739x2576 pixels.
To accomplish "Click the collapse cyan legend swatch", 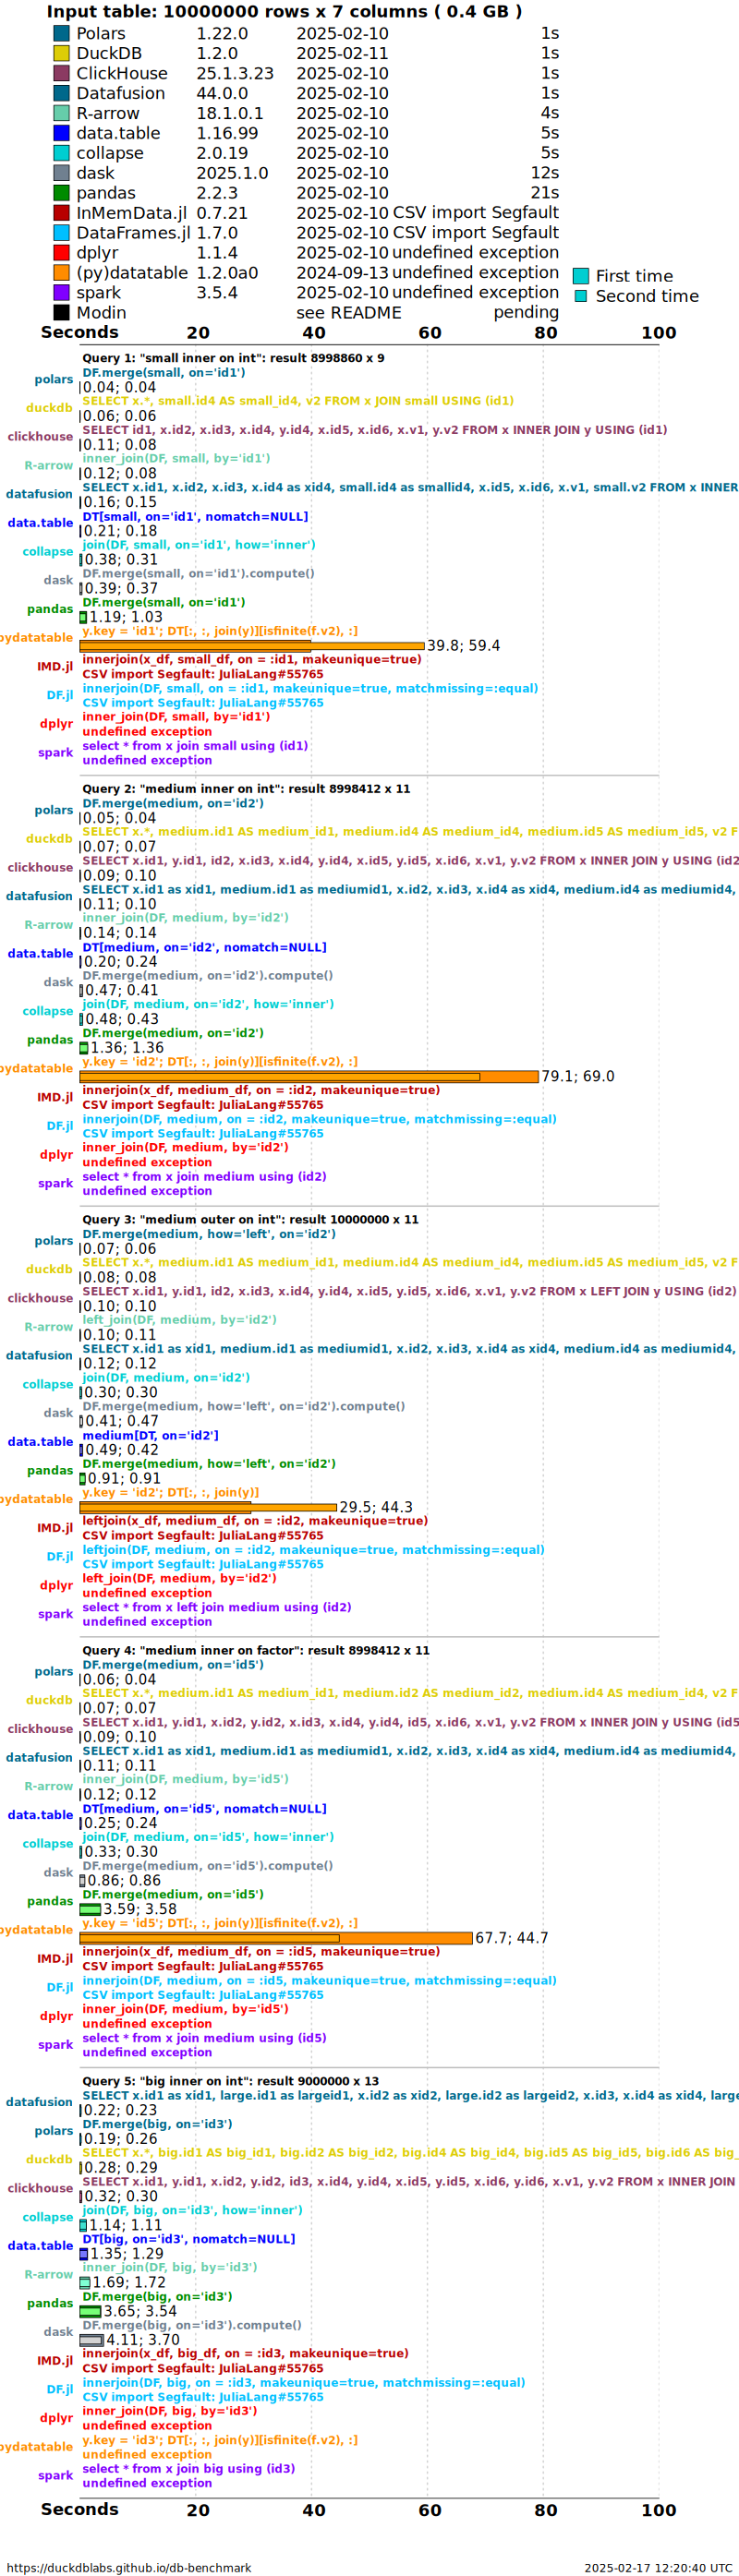I will pos(61,153).
